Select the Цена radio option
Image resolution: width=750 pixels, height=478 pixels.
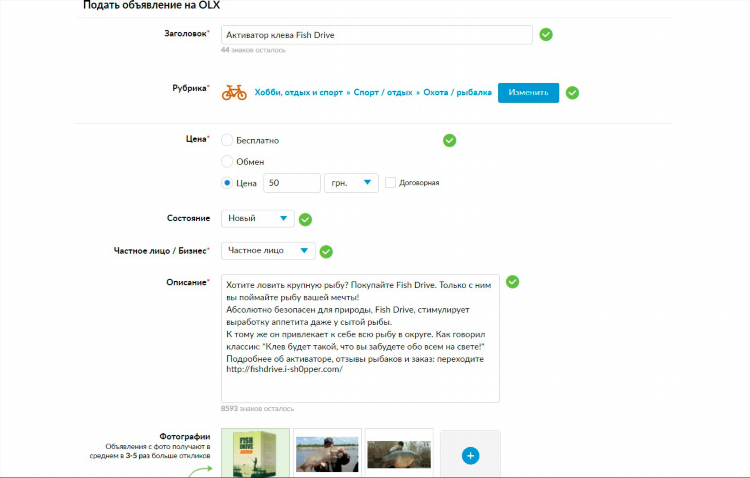click(227, 183)
